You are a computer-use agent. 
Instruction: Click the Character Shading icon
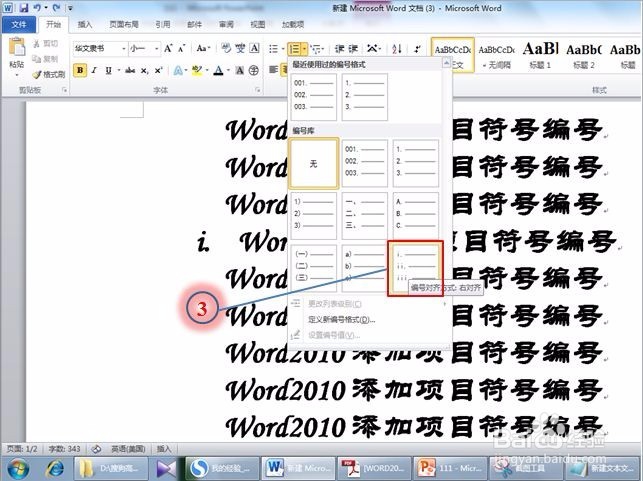(240, 71)
